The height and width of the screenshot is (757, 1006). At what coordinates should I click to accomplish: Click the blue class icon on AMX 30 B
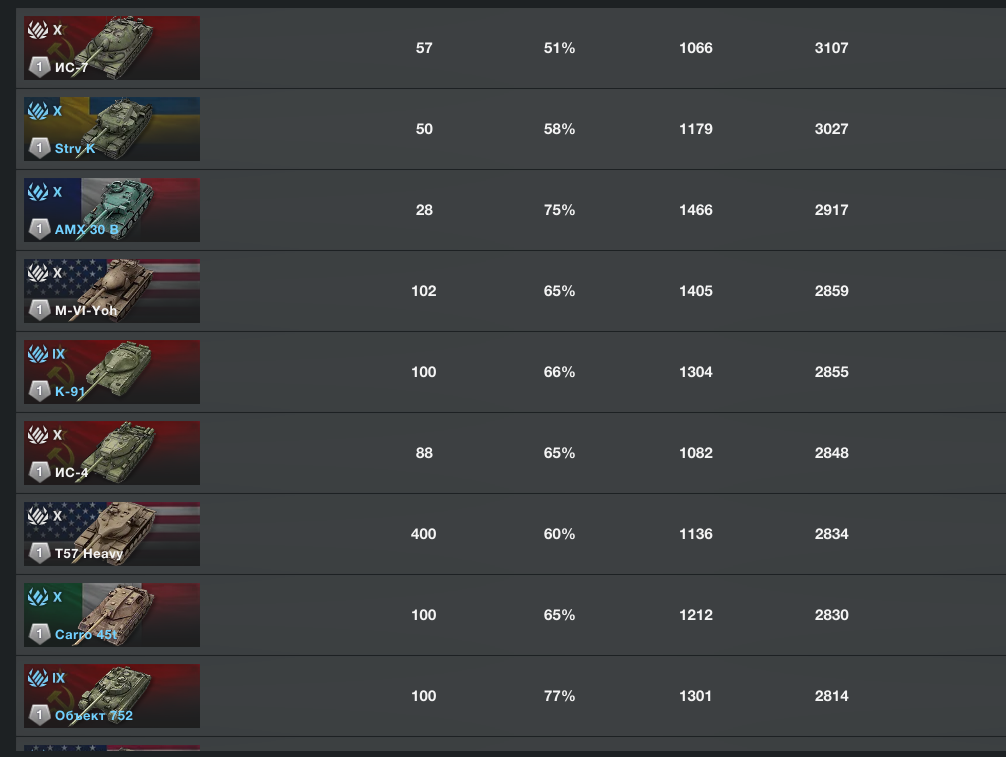[38, 192]
